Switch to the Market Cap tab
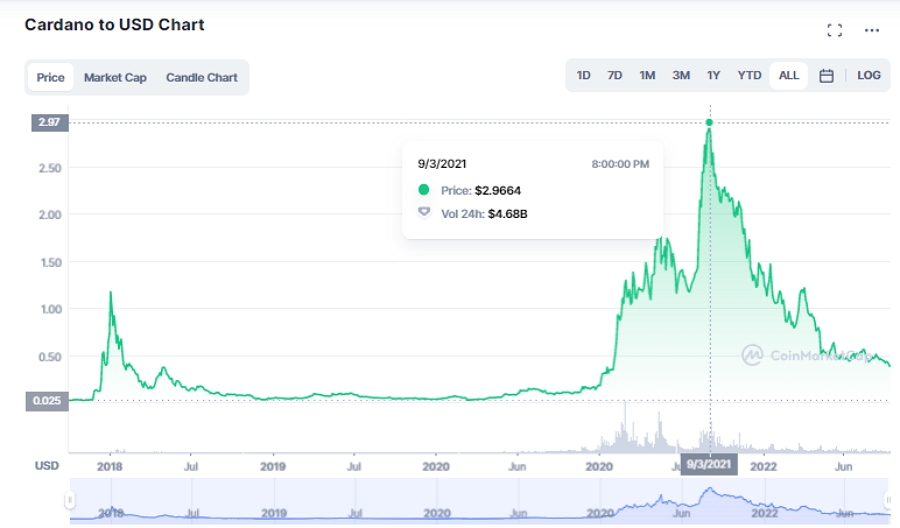Viewport: 900px width, 528px height. 115,77
